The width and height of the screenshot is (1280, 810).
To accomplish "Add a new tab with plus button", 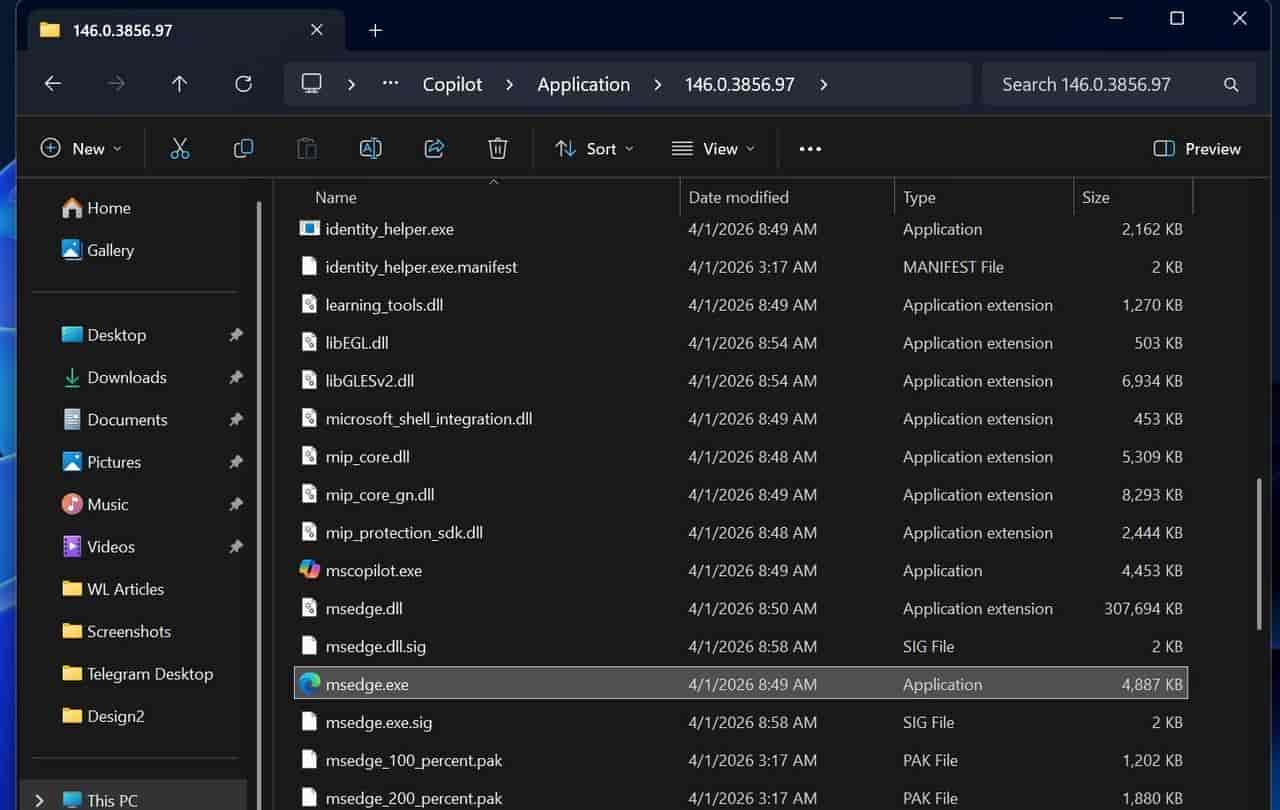I will (x=375, y=31).
